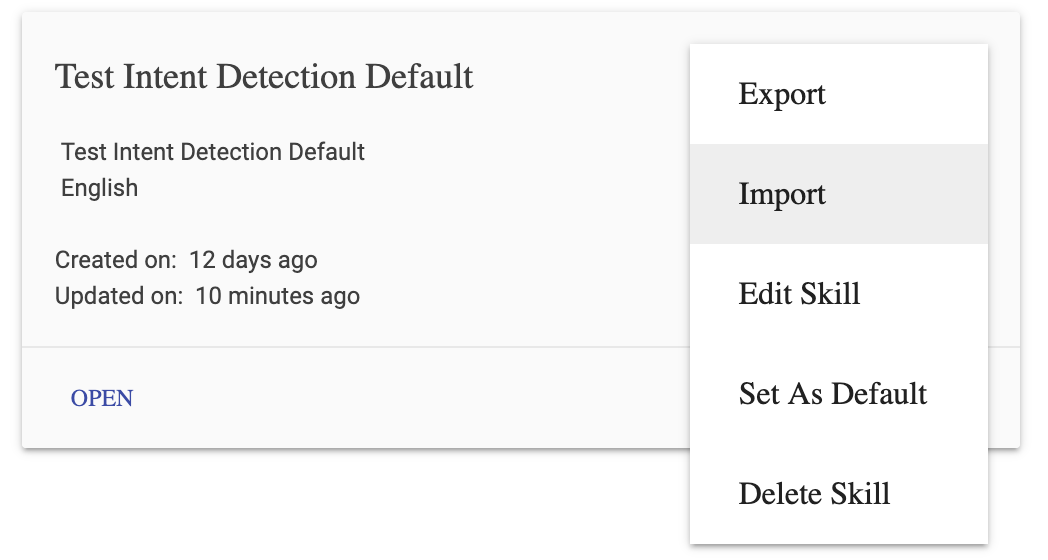
Task: Choose the Import menu option
Action: point(782,194)
